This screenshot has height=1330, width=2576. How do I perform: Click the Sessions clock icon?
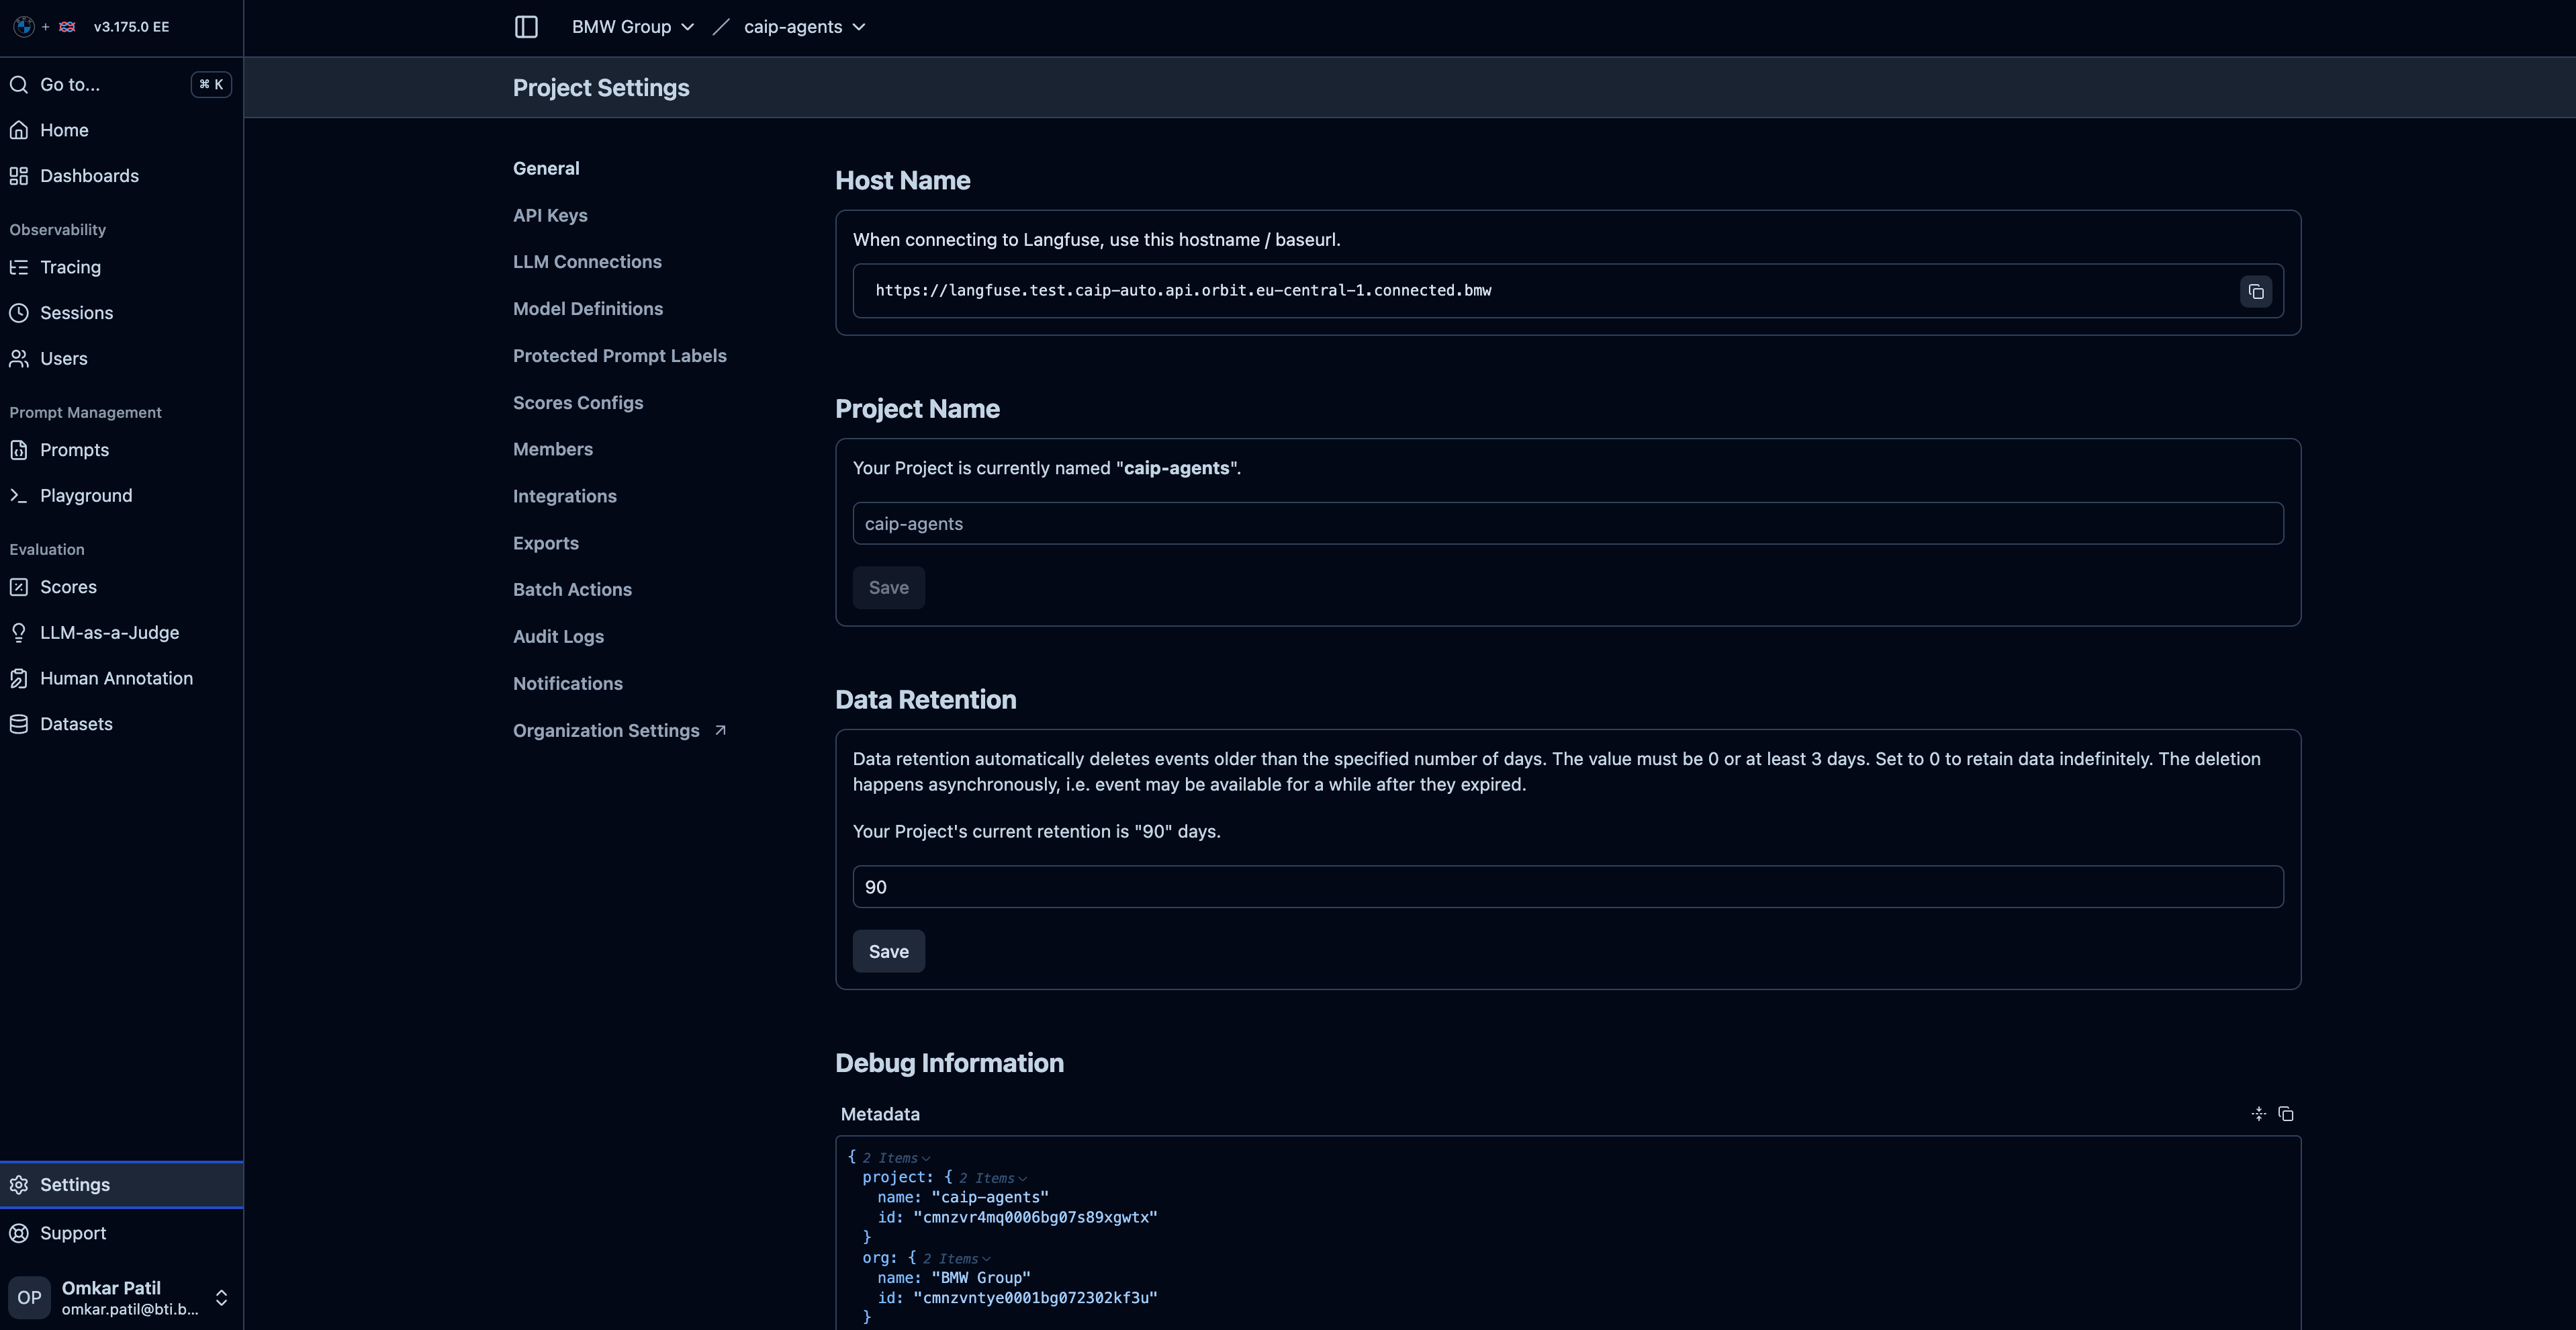click(x=19, y=313)
